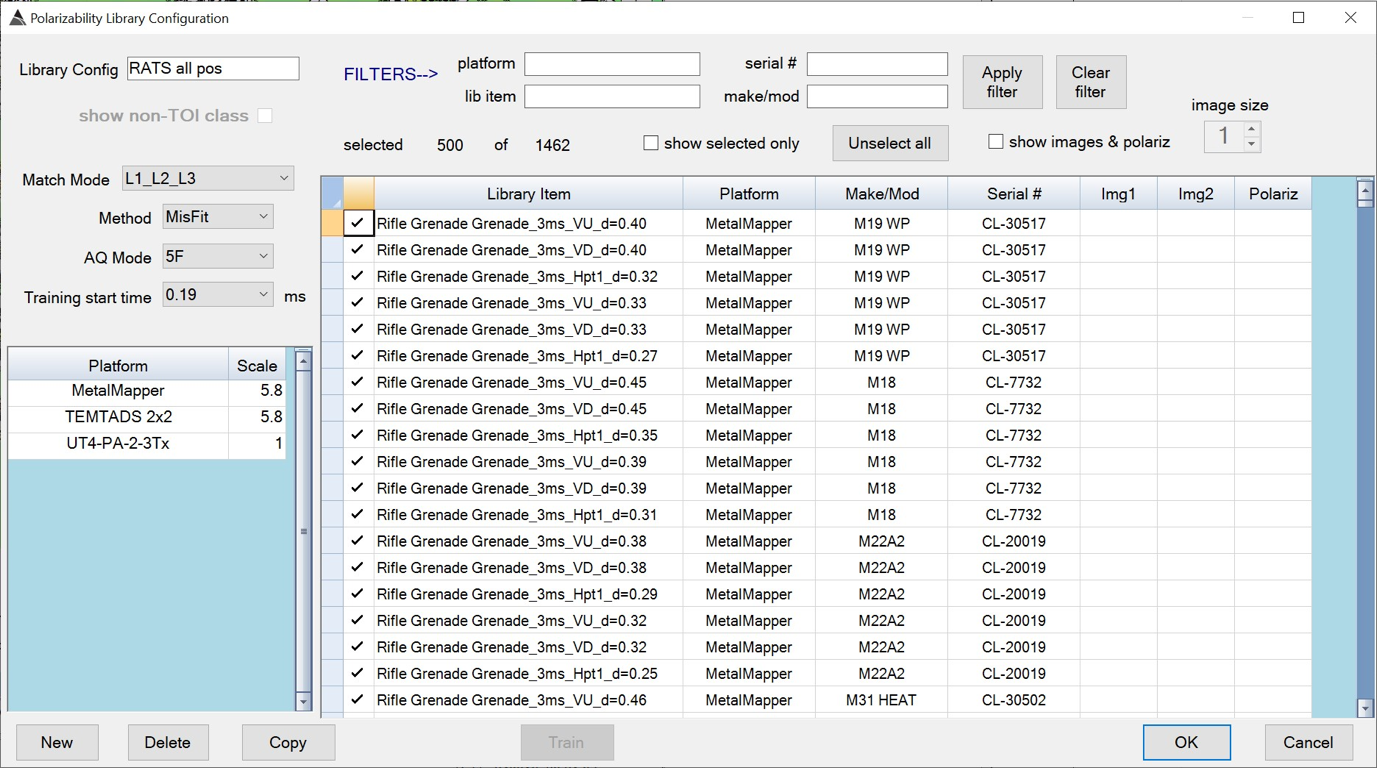This screenshot has width=1377, height=768.
Task: Uncheck the Grenade_3ms_VU_d=0.40 row checkbox
Action: tap(358, 223)
